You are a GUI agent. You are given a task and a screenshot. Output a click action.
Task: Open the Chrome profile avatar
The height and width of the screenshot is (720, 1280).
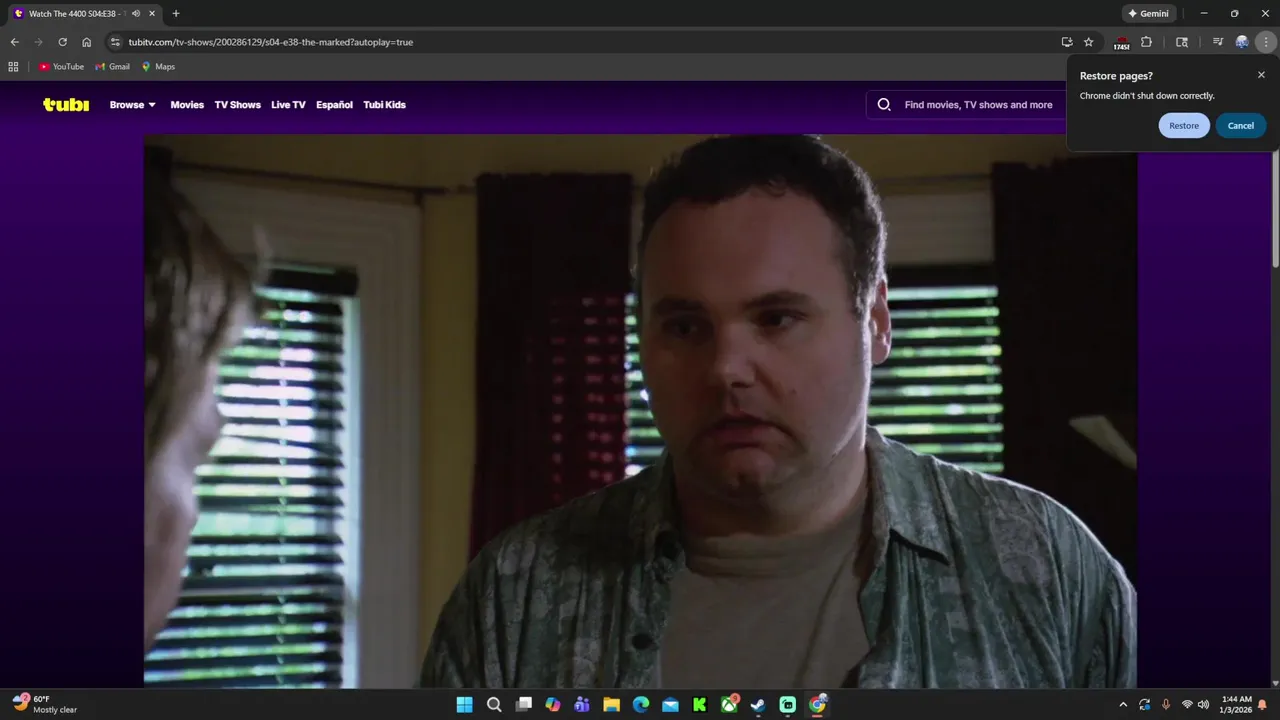[x=1242, y=42]
